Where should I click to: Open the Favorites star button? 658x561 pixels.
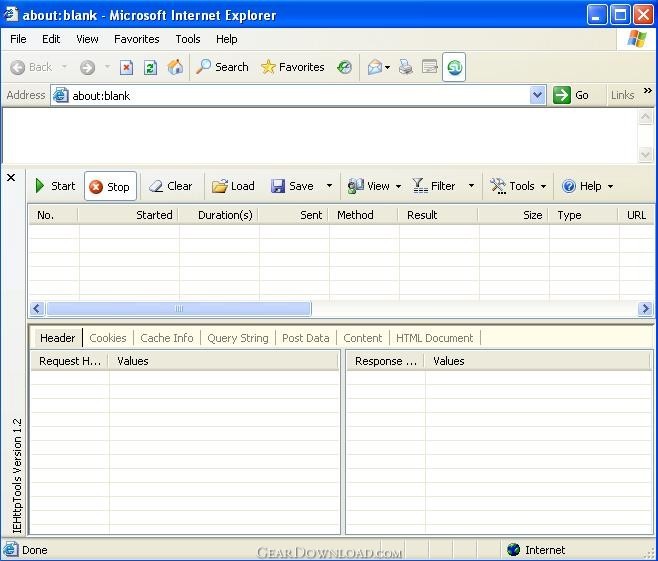(x=292, y=67)
